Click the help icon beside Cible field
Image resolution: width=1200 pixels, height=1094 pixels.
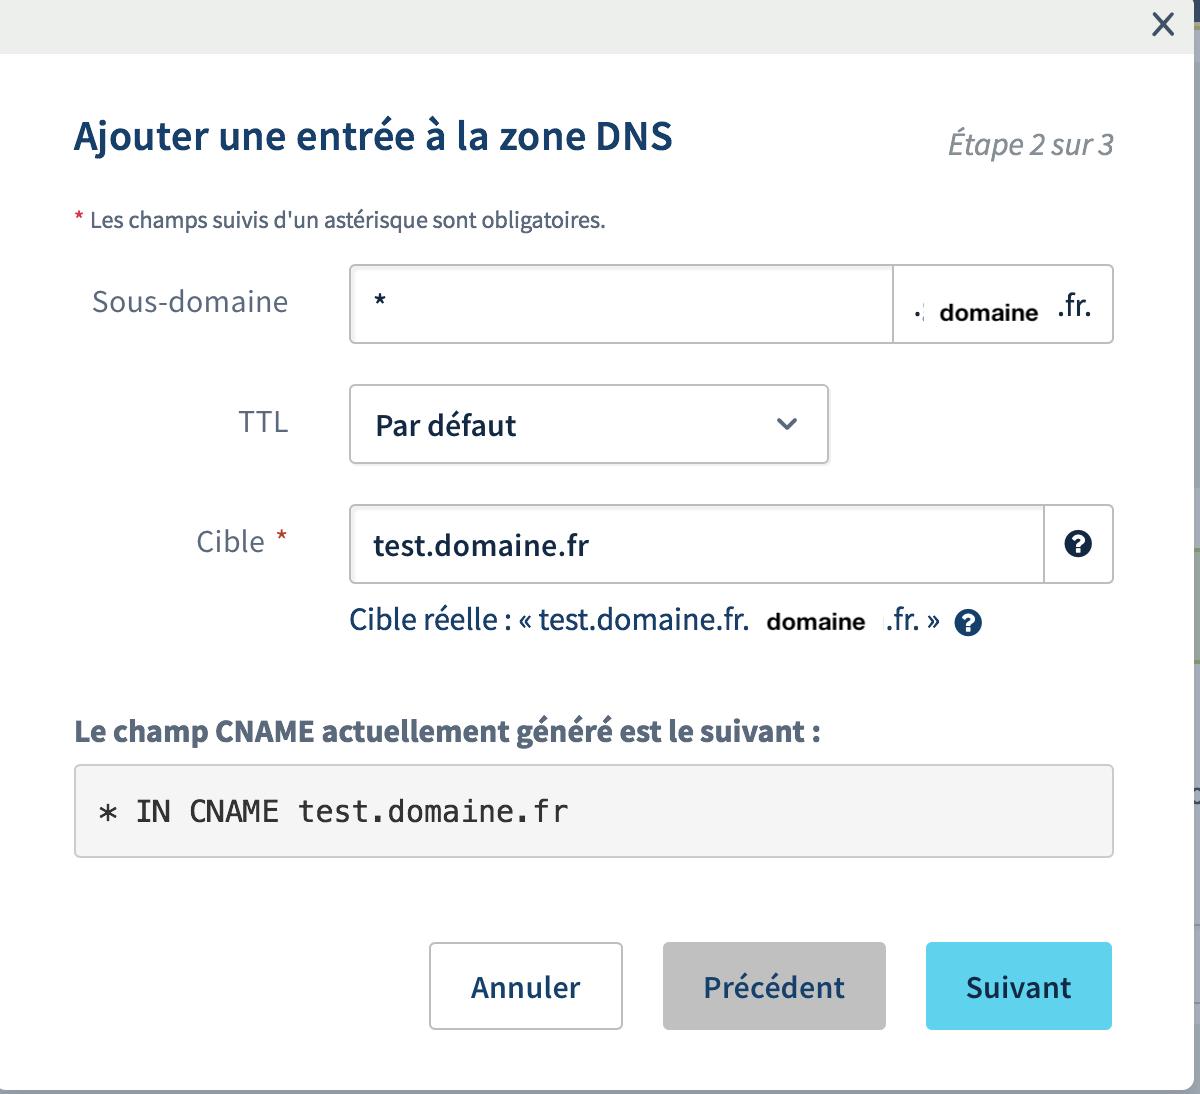click(x=1078, y=544)
